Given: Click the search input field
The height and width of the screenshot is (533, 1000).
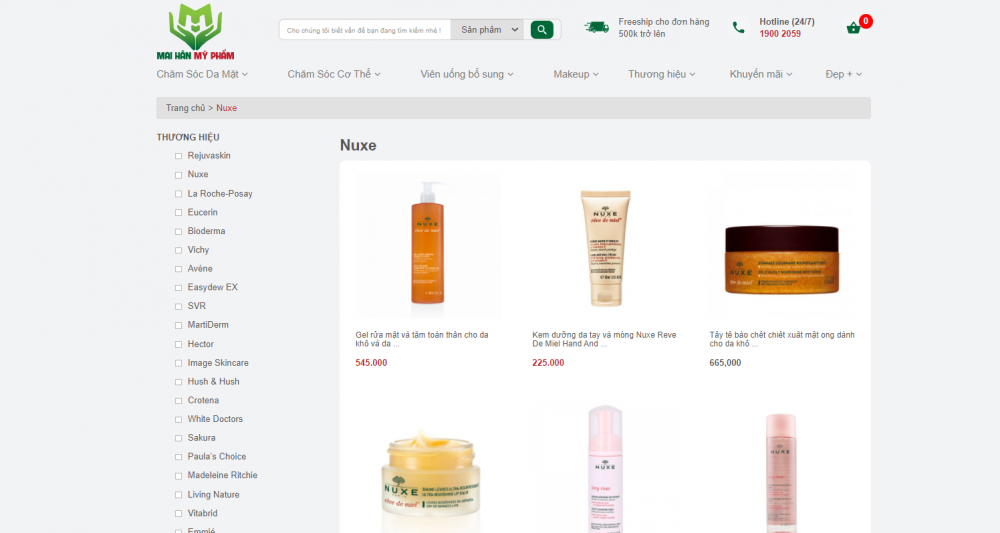Looking at the screenshot, I should tap(365, 30).
